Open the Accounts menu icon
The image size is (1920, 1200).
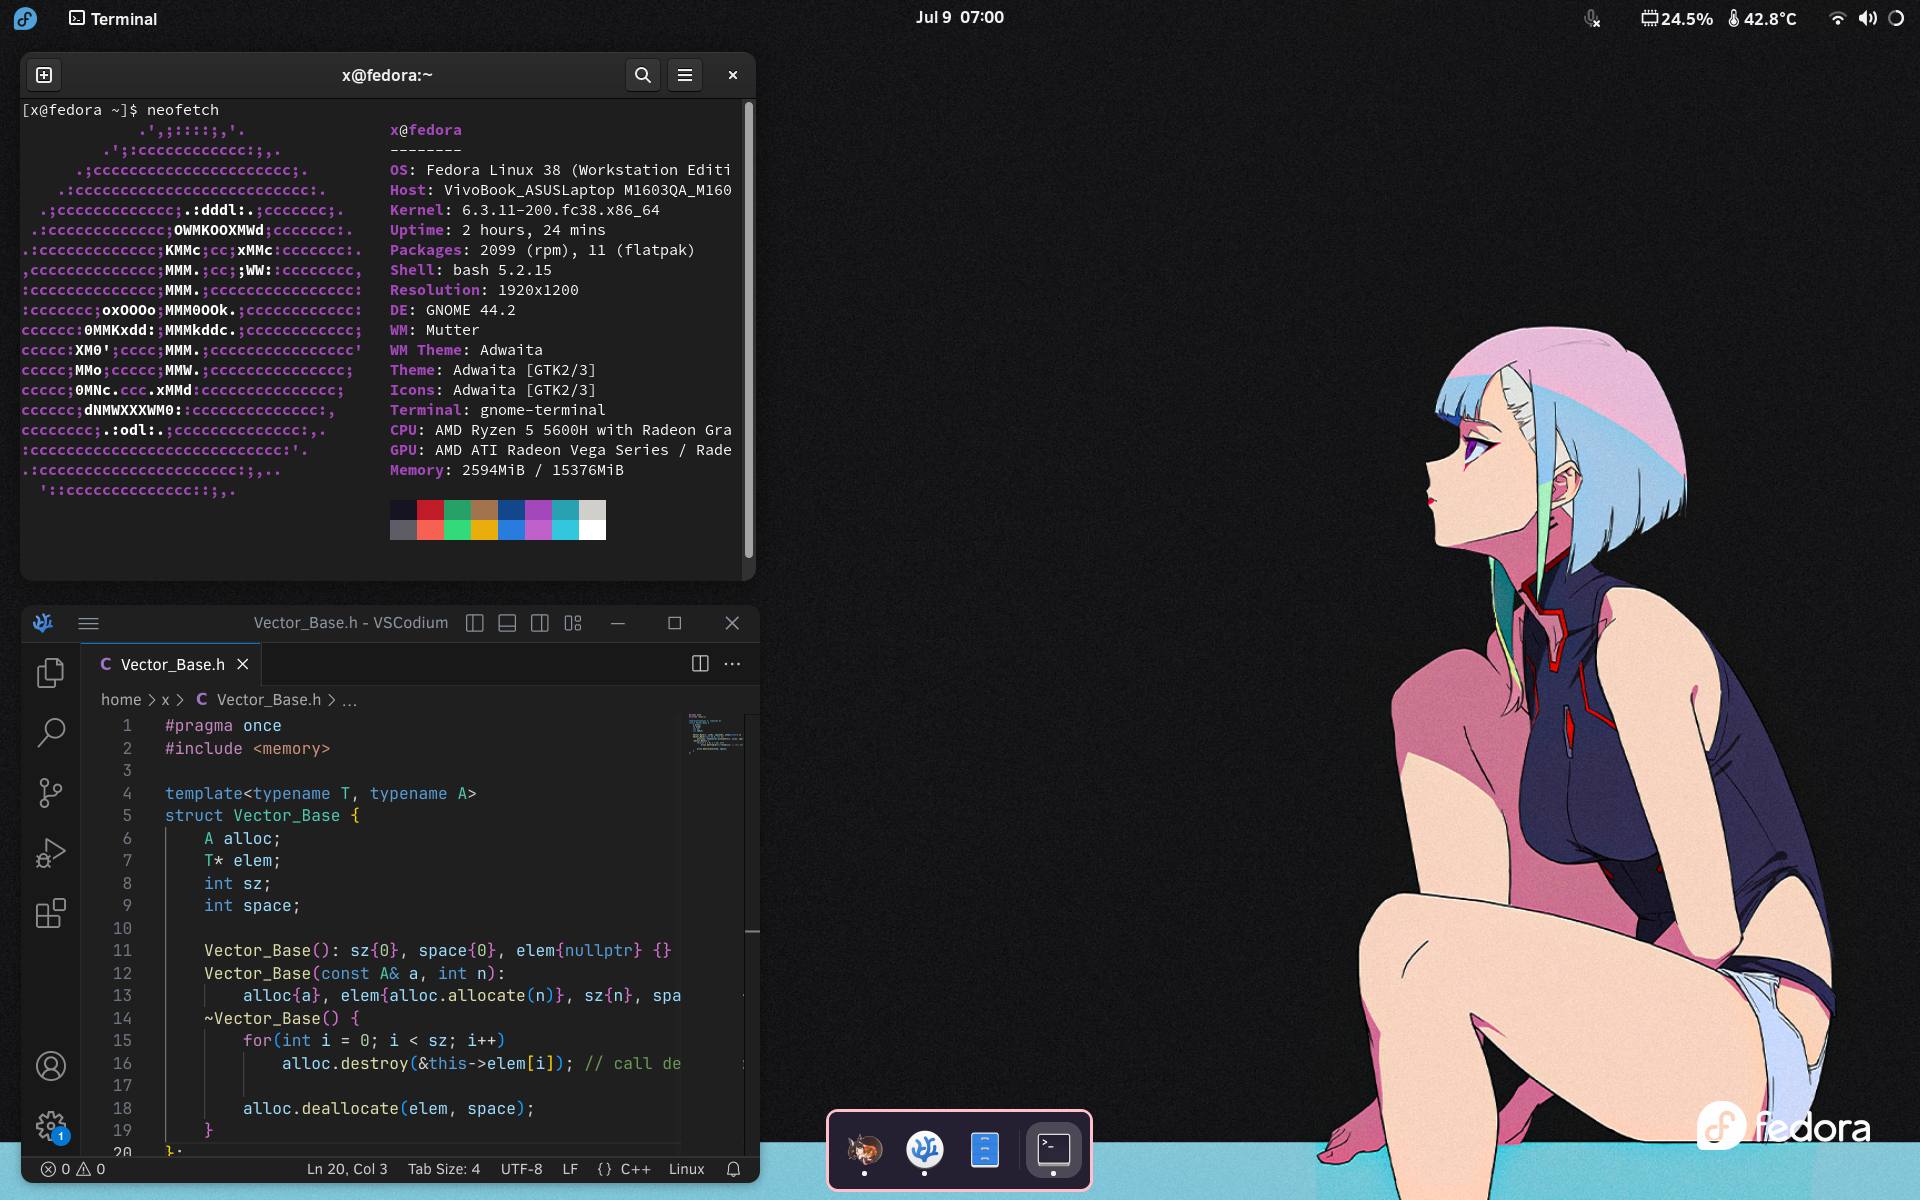[50, 1066]
